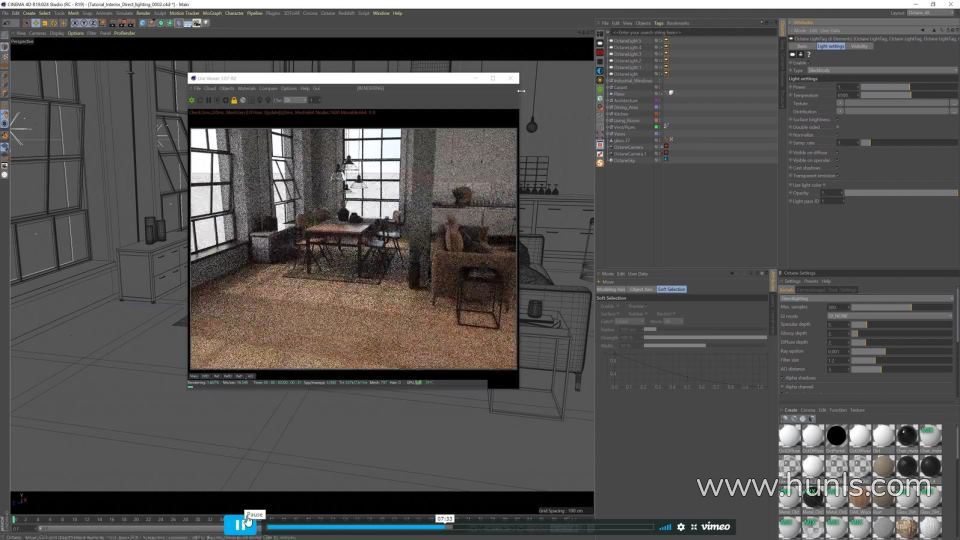Select the Soft Selection tab
960x540 pixels.
point(671,289)
